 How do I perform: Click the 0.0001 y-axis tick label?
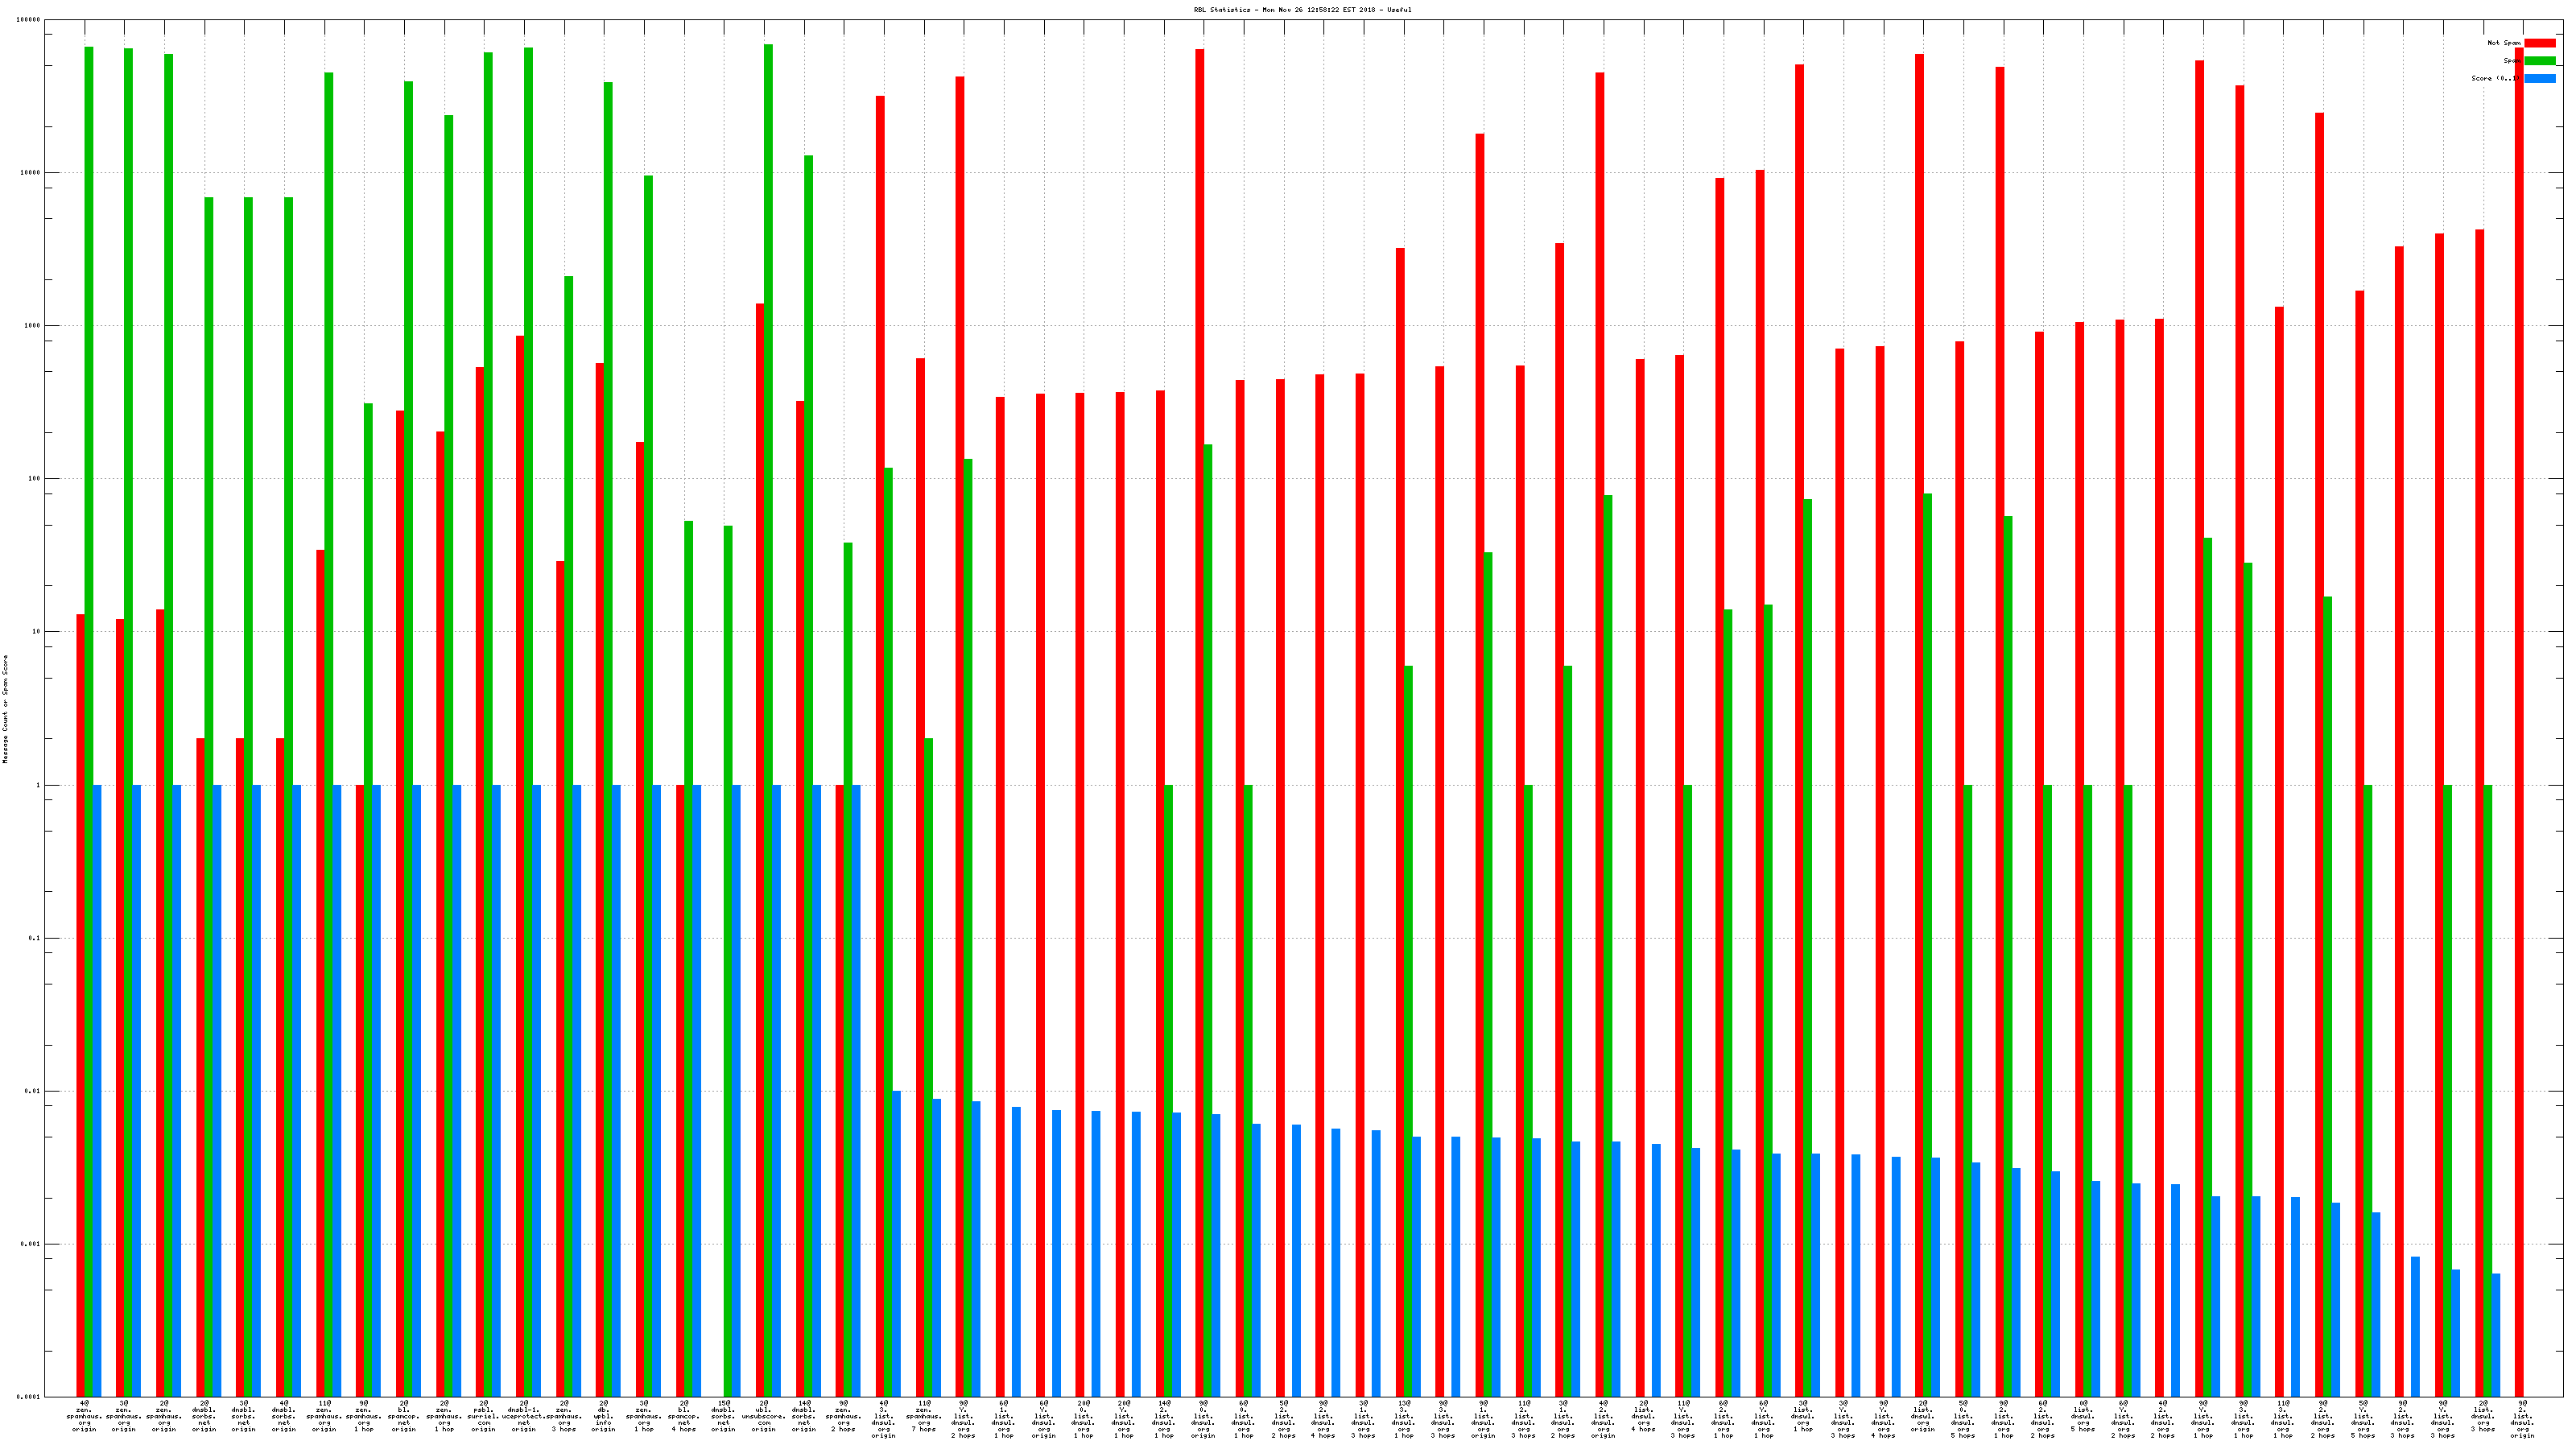click(29, 1397)
